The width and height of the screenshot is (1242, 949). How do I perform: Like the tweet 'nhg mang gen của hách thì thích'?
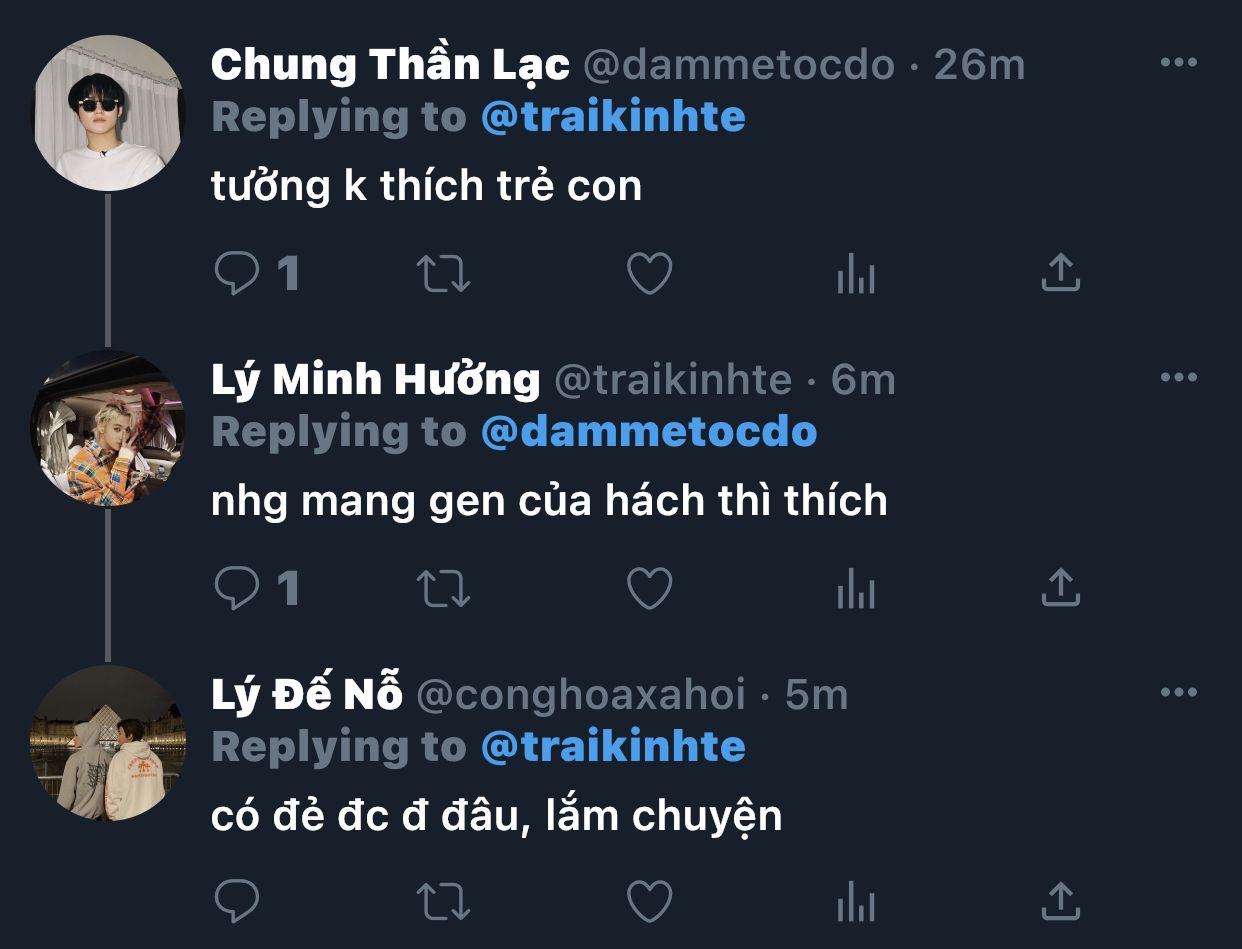(x=649, y=588)
